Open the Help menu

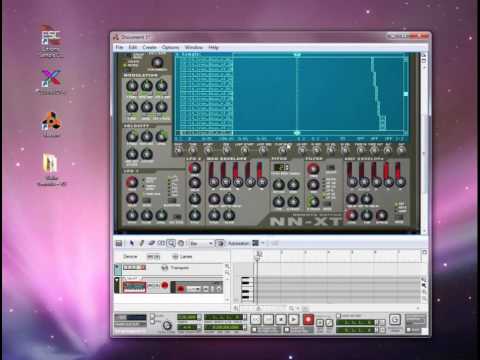[x=213, y=47]
